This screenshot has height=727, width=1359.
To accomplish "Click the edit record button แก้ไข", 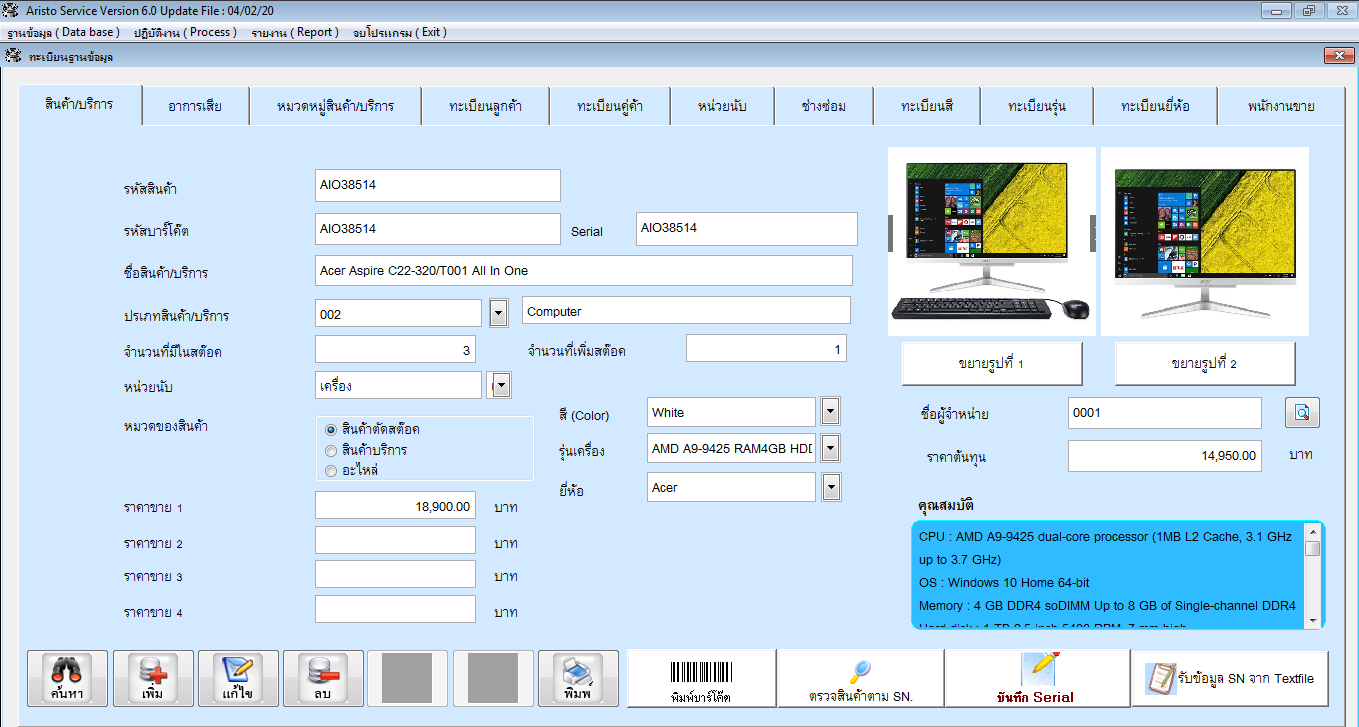I will click(x=238, y=680).
